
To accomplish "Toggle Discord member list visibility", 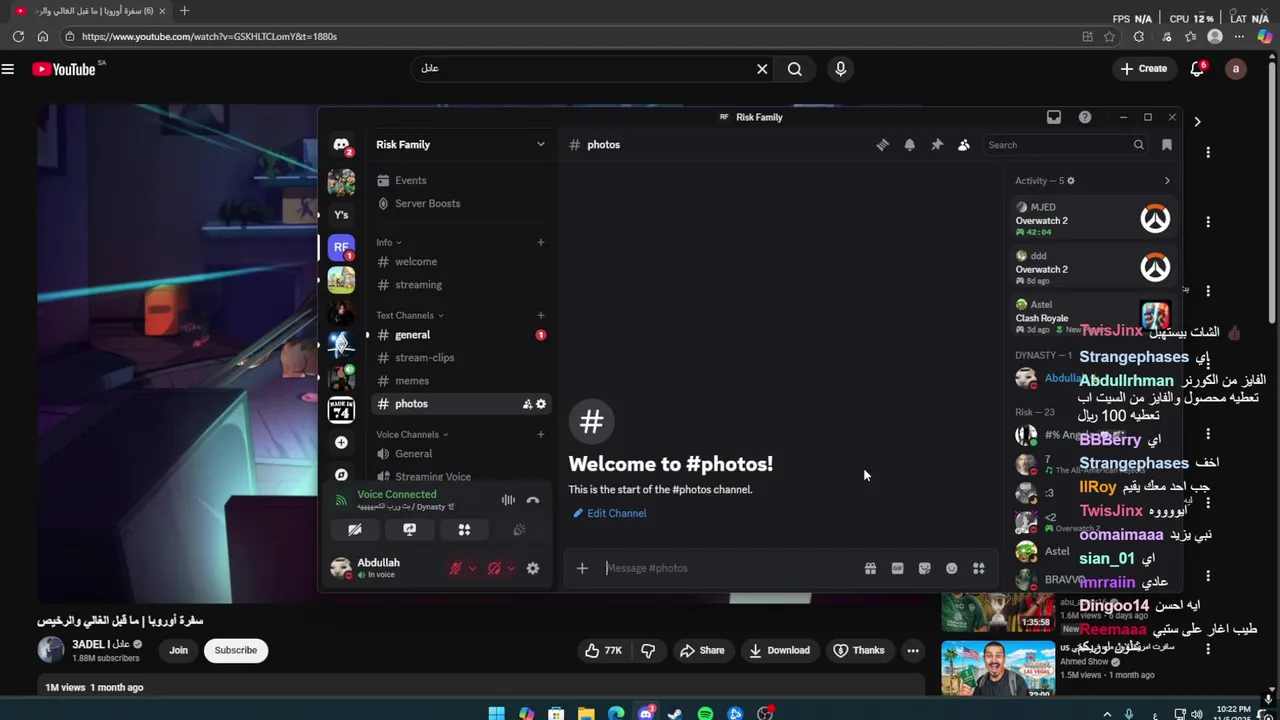I will (964, 145).
